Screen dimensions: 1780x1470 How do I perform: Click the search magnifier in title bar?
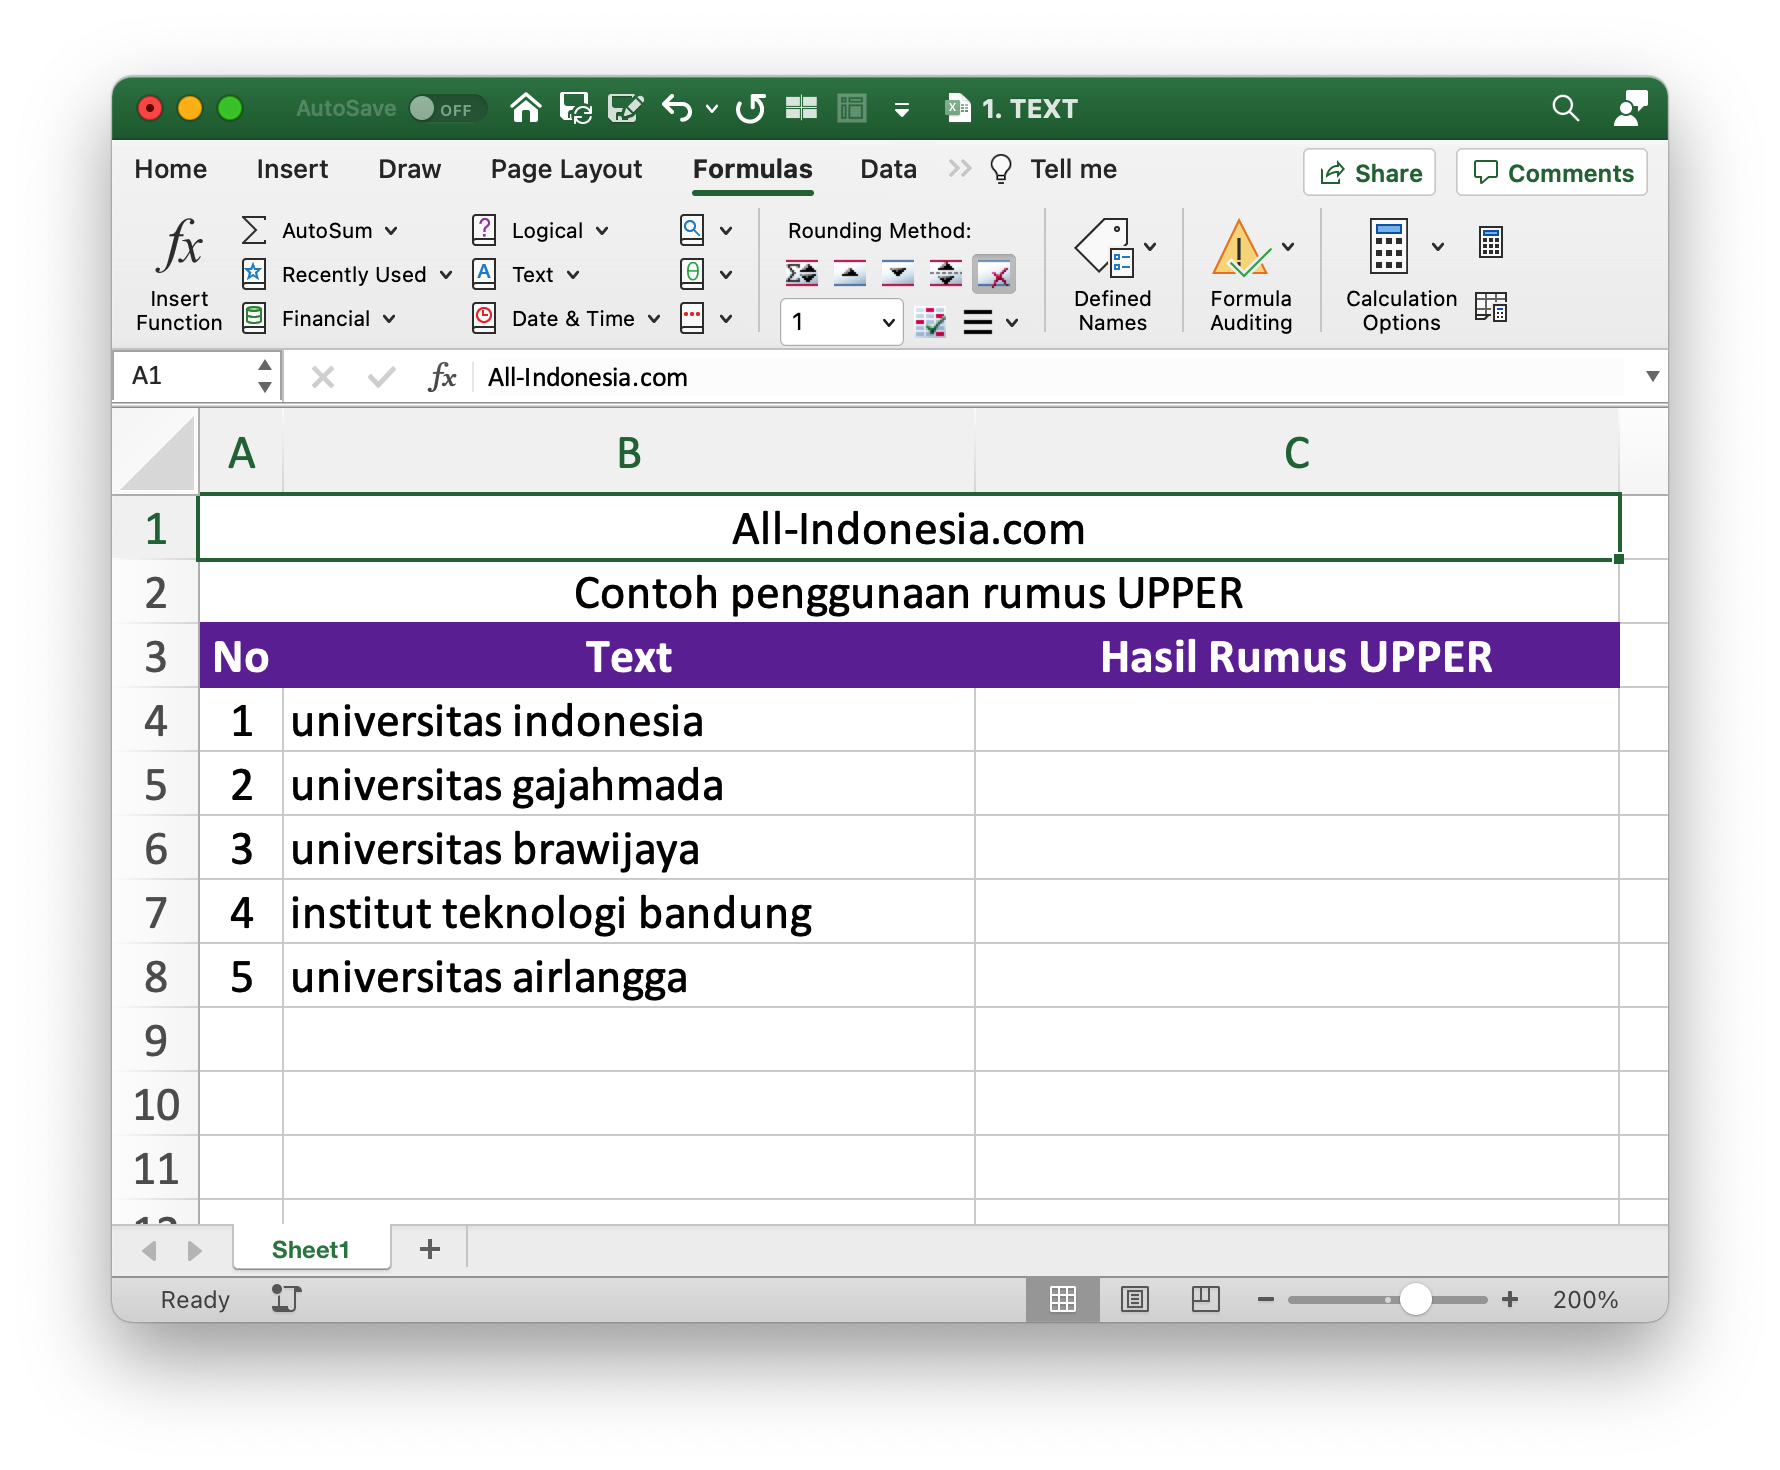click(x=1565, y=108)
